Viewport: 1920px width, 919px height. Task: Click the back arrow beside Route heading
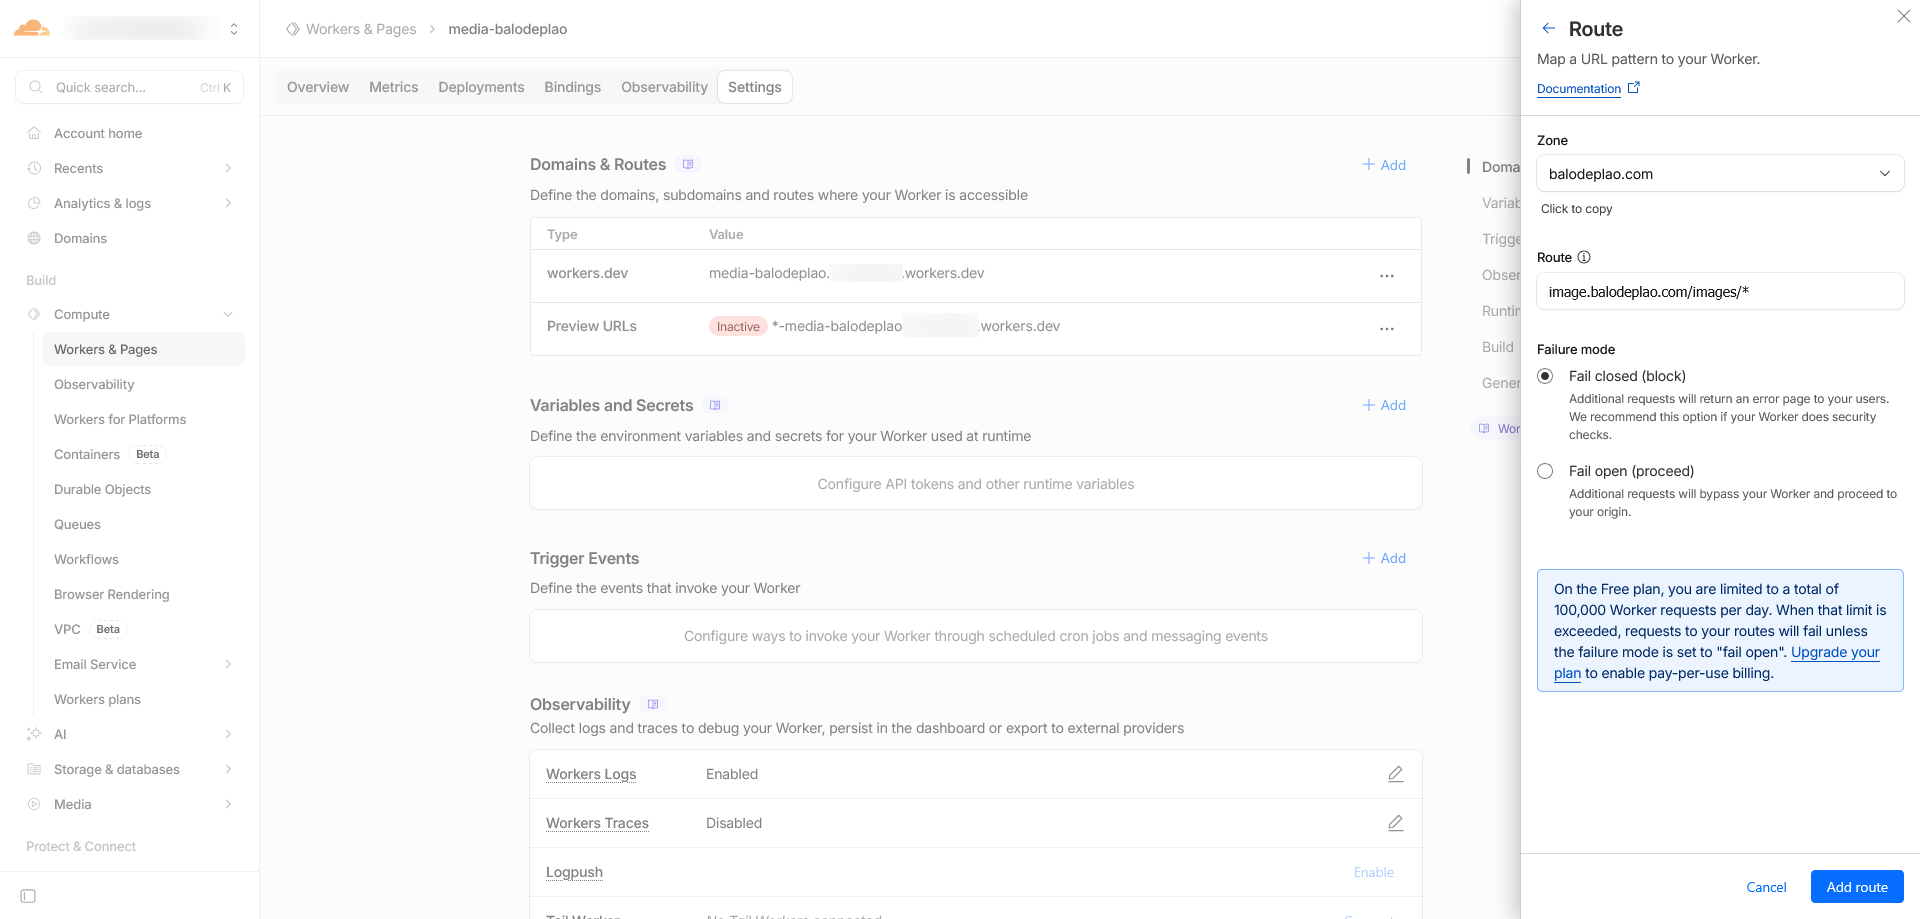[x=1548, y=29]
